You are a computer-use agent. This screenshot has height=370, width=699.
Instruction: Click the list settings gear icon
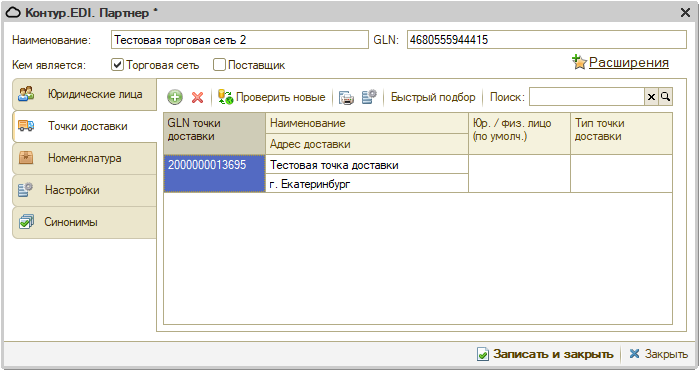(x=369, y=97)
